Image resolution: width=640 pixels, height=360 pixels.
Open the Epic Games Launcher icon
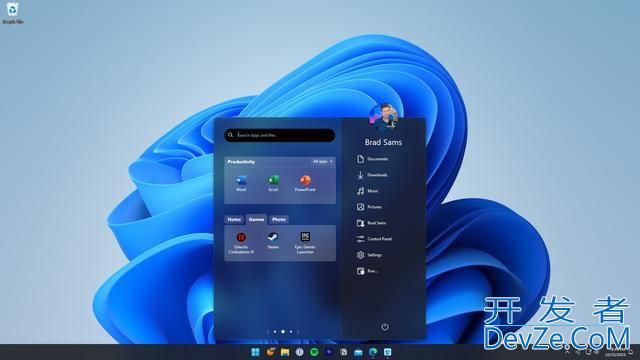pos(305,242)
